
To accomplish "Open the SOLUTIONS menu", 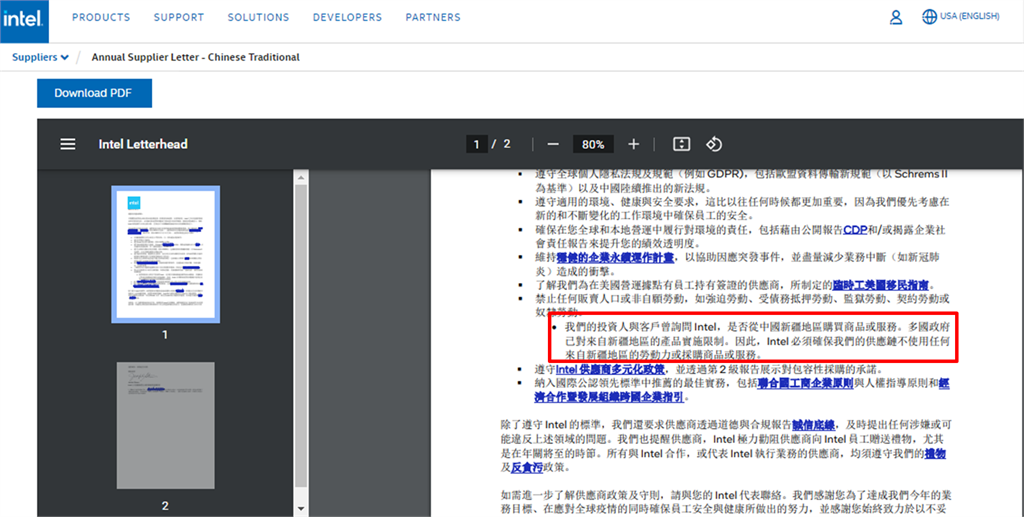I will coord(258,18).
